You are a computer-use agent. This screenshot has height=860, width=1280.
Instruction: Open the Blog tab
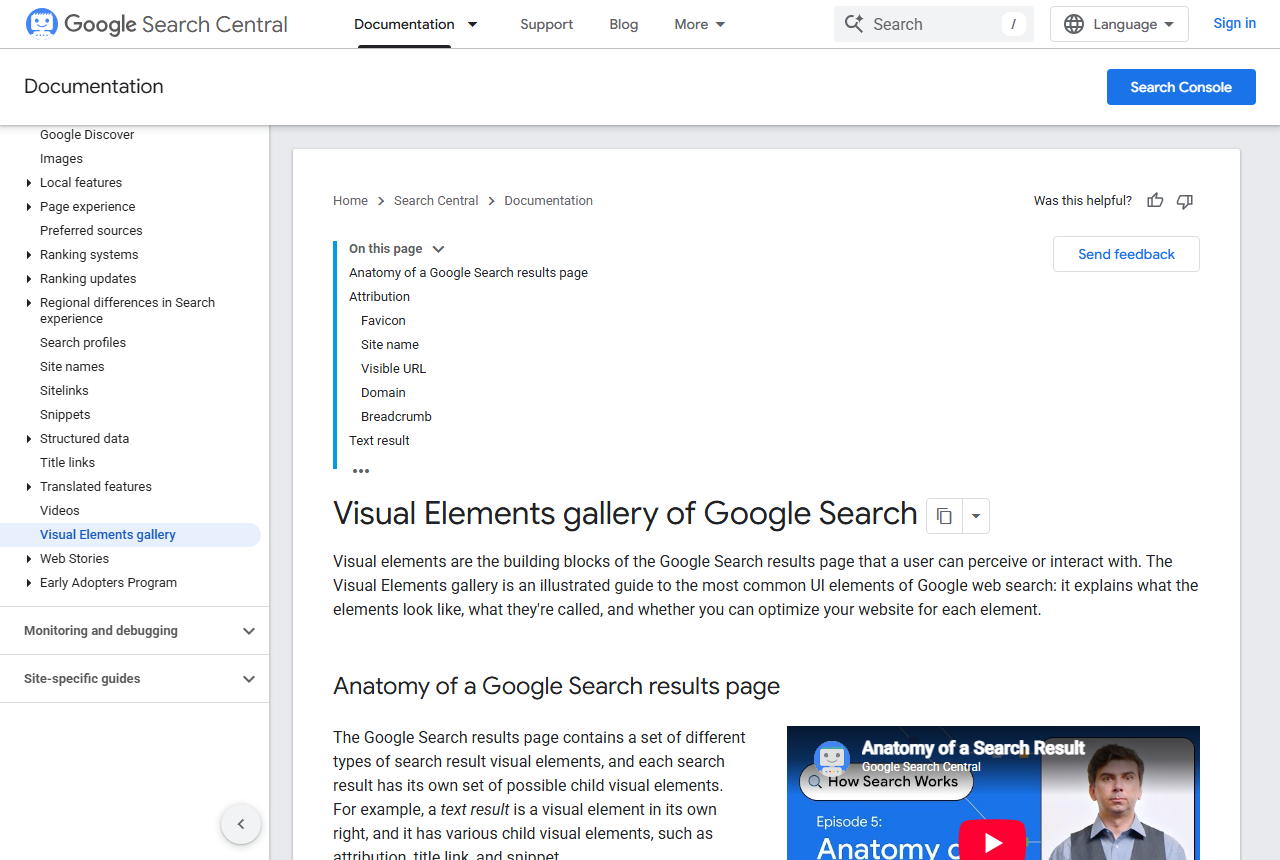(x=624, y=24)
